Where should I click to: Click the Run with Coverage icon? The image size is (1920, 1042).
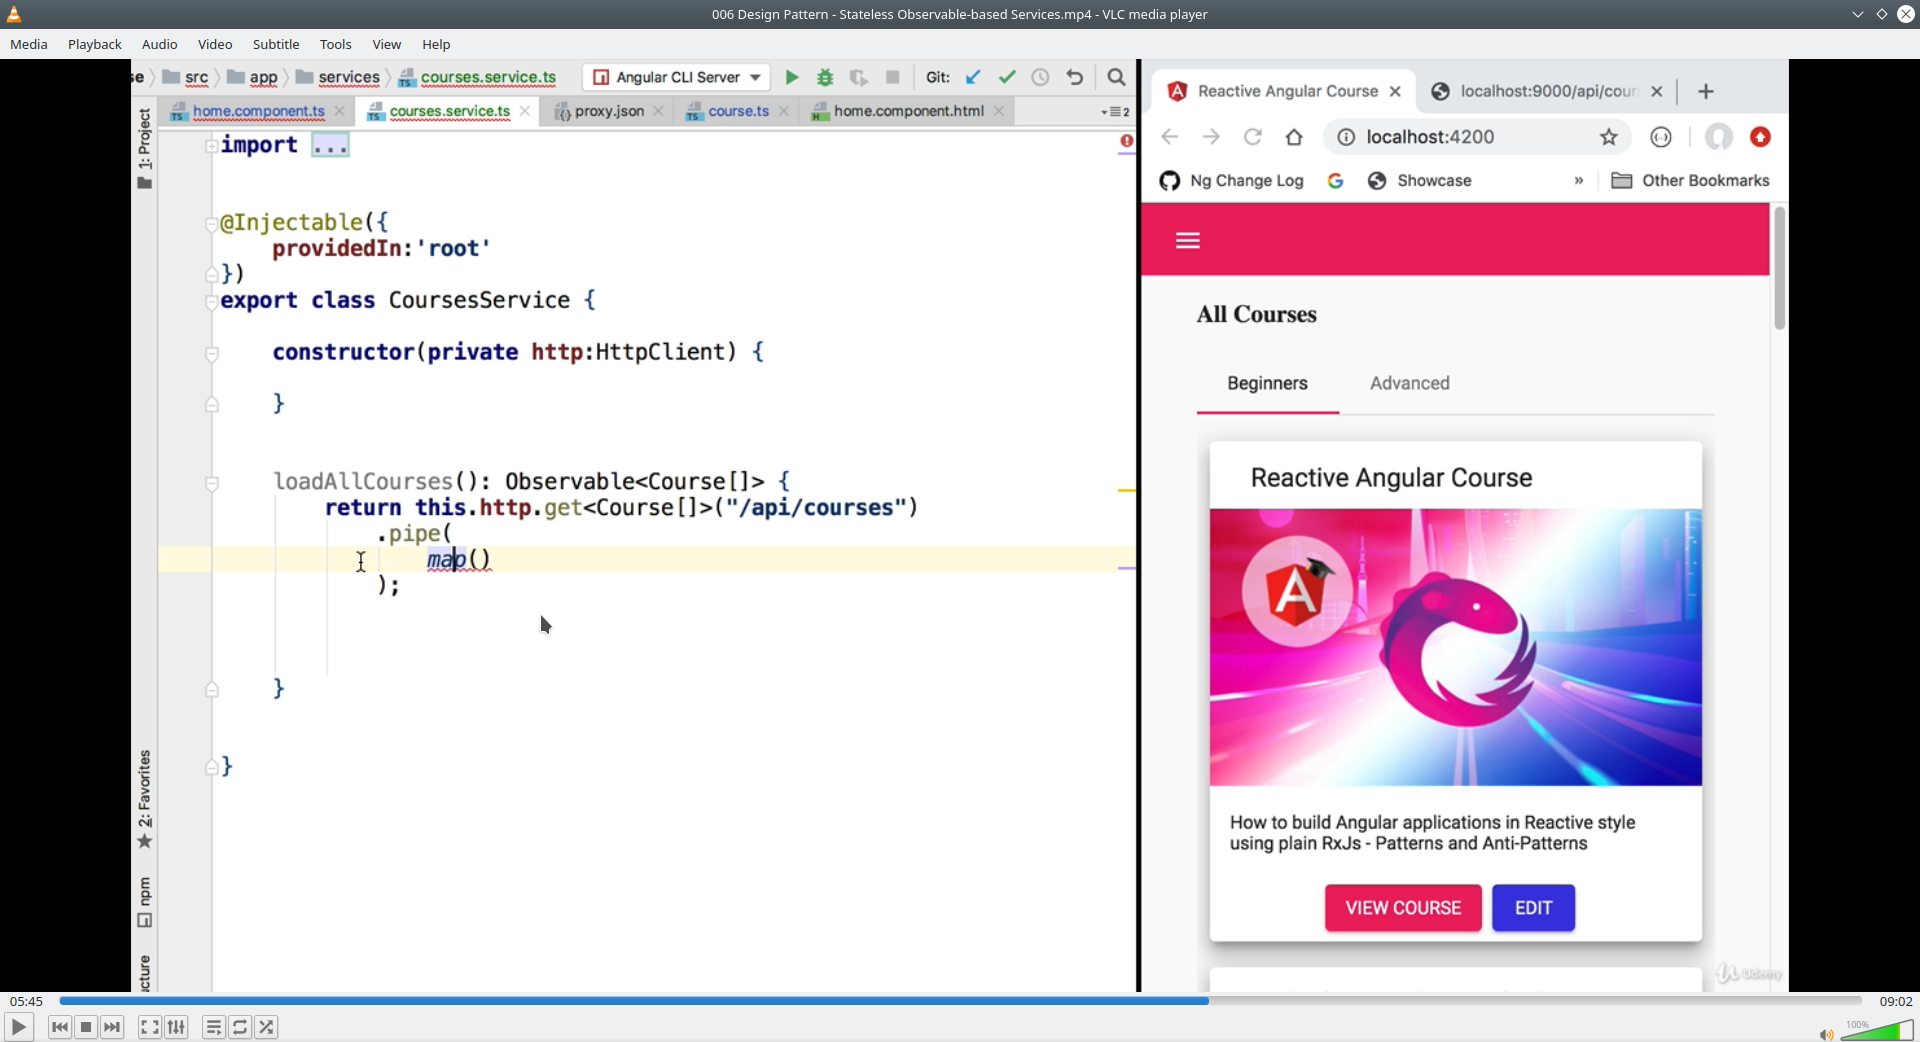click(x=858, y=77)
